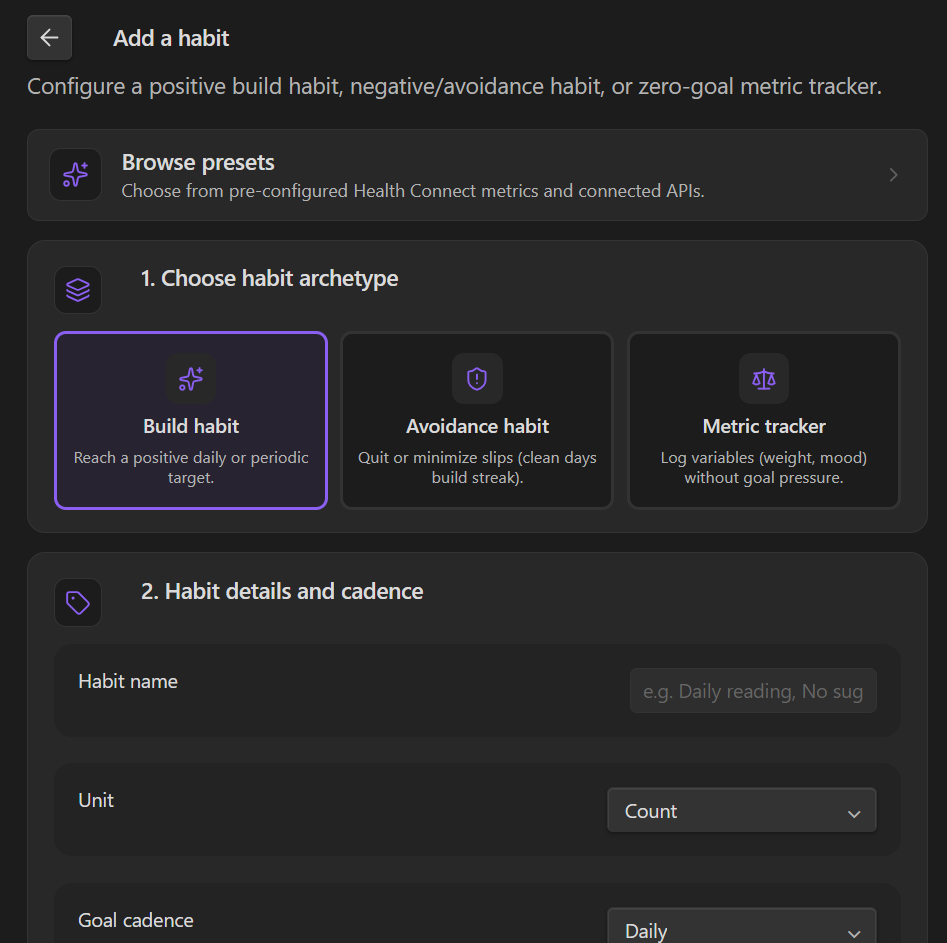The image size is (947, 943).
Task: Select the Metric tracker archetype card
Action: pyautogui.click(x=764, y=420)
